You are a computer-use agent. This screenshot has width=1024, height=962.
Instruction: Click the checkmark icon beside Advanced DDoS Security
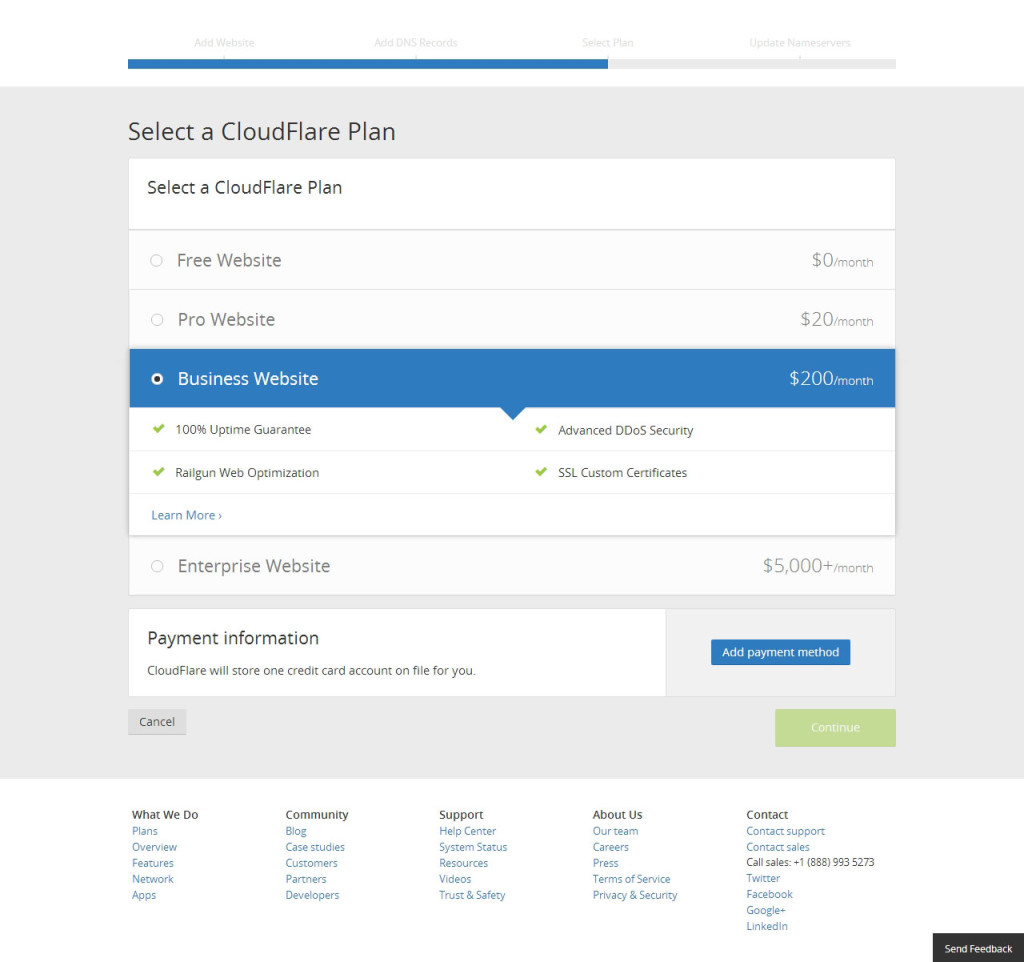(x=542, y=428)
